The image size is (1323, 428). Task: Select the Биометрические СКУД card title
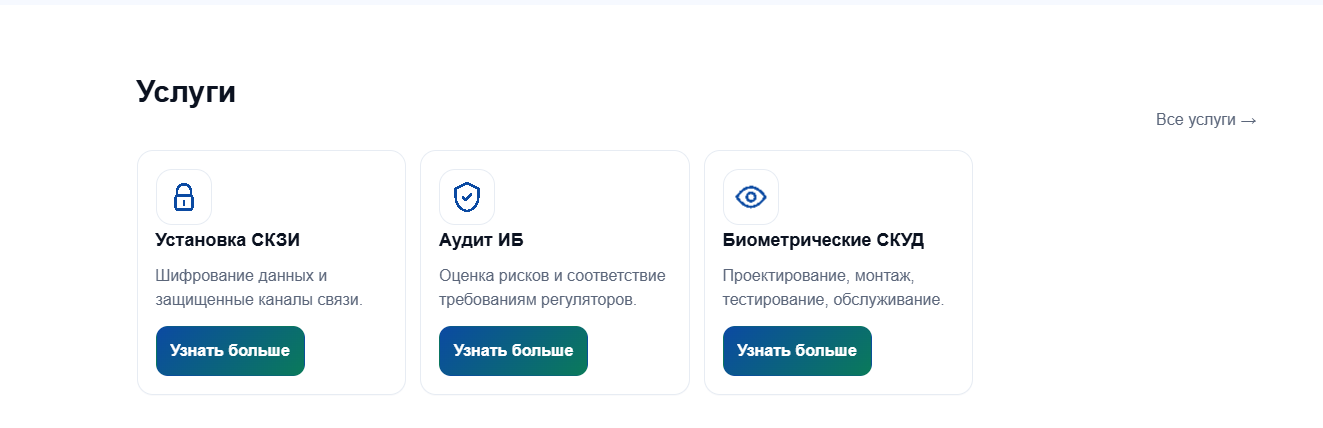(x=823, y=240)
